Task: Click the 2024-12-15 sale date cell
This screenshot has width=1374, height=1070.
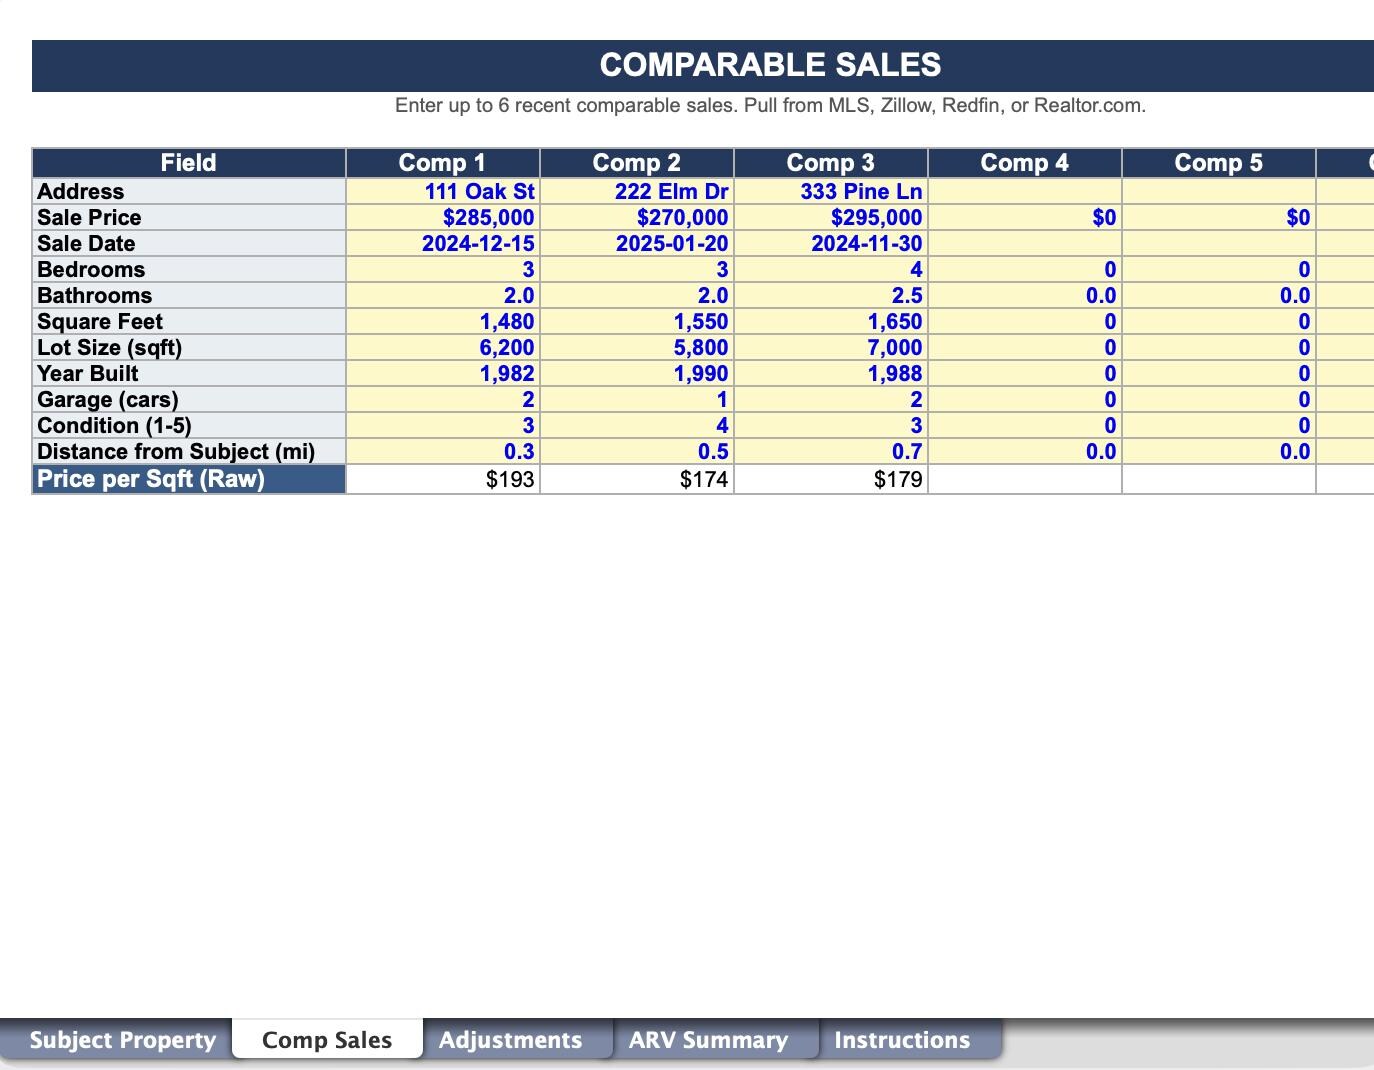Action: pyautogui.click(x=443, y=243)
